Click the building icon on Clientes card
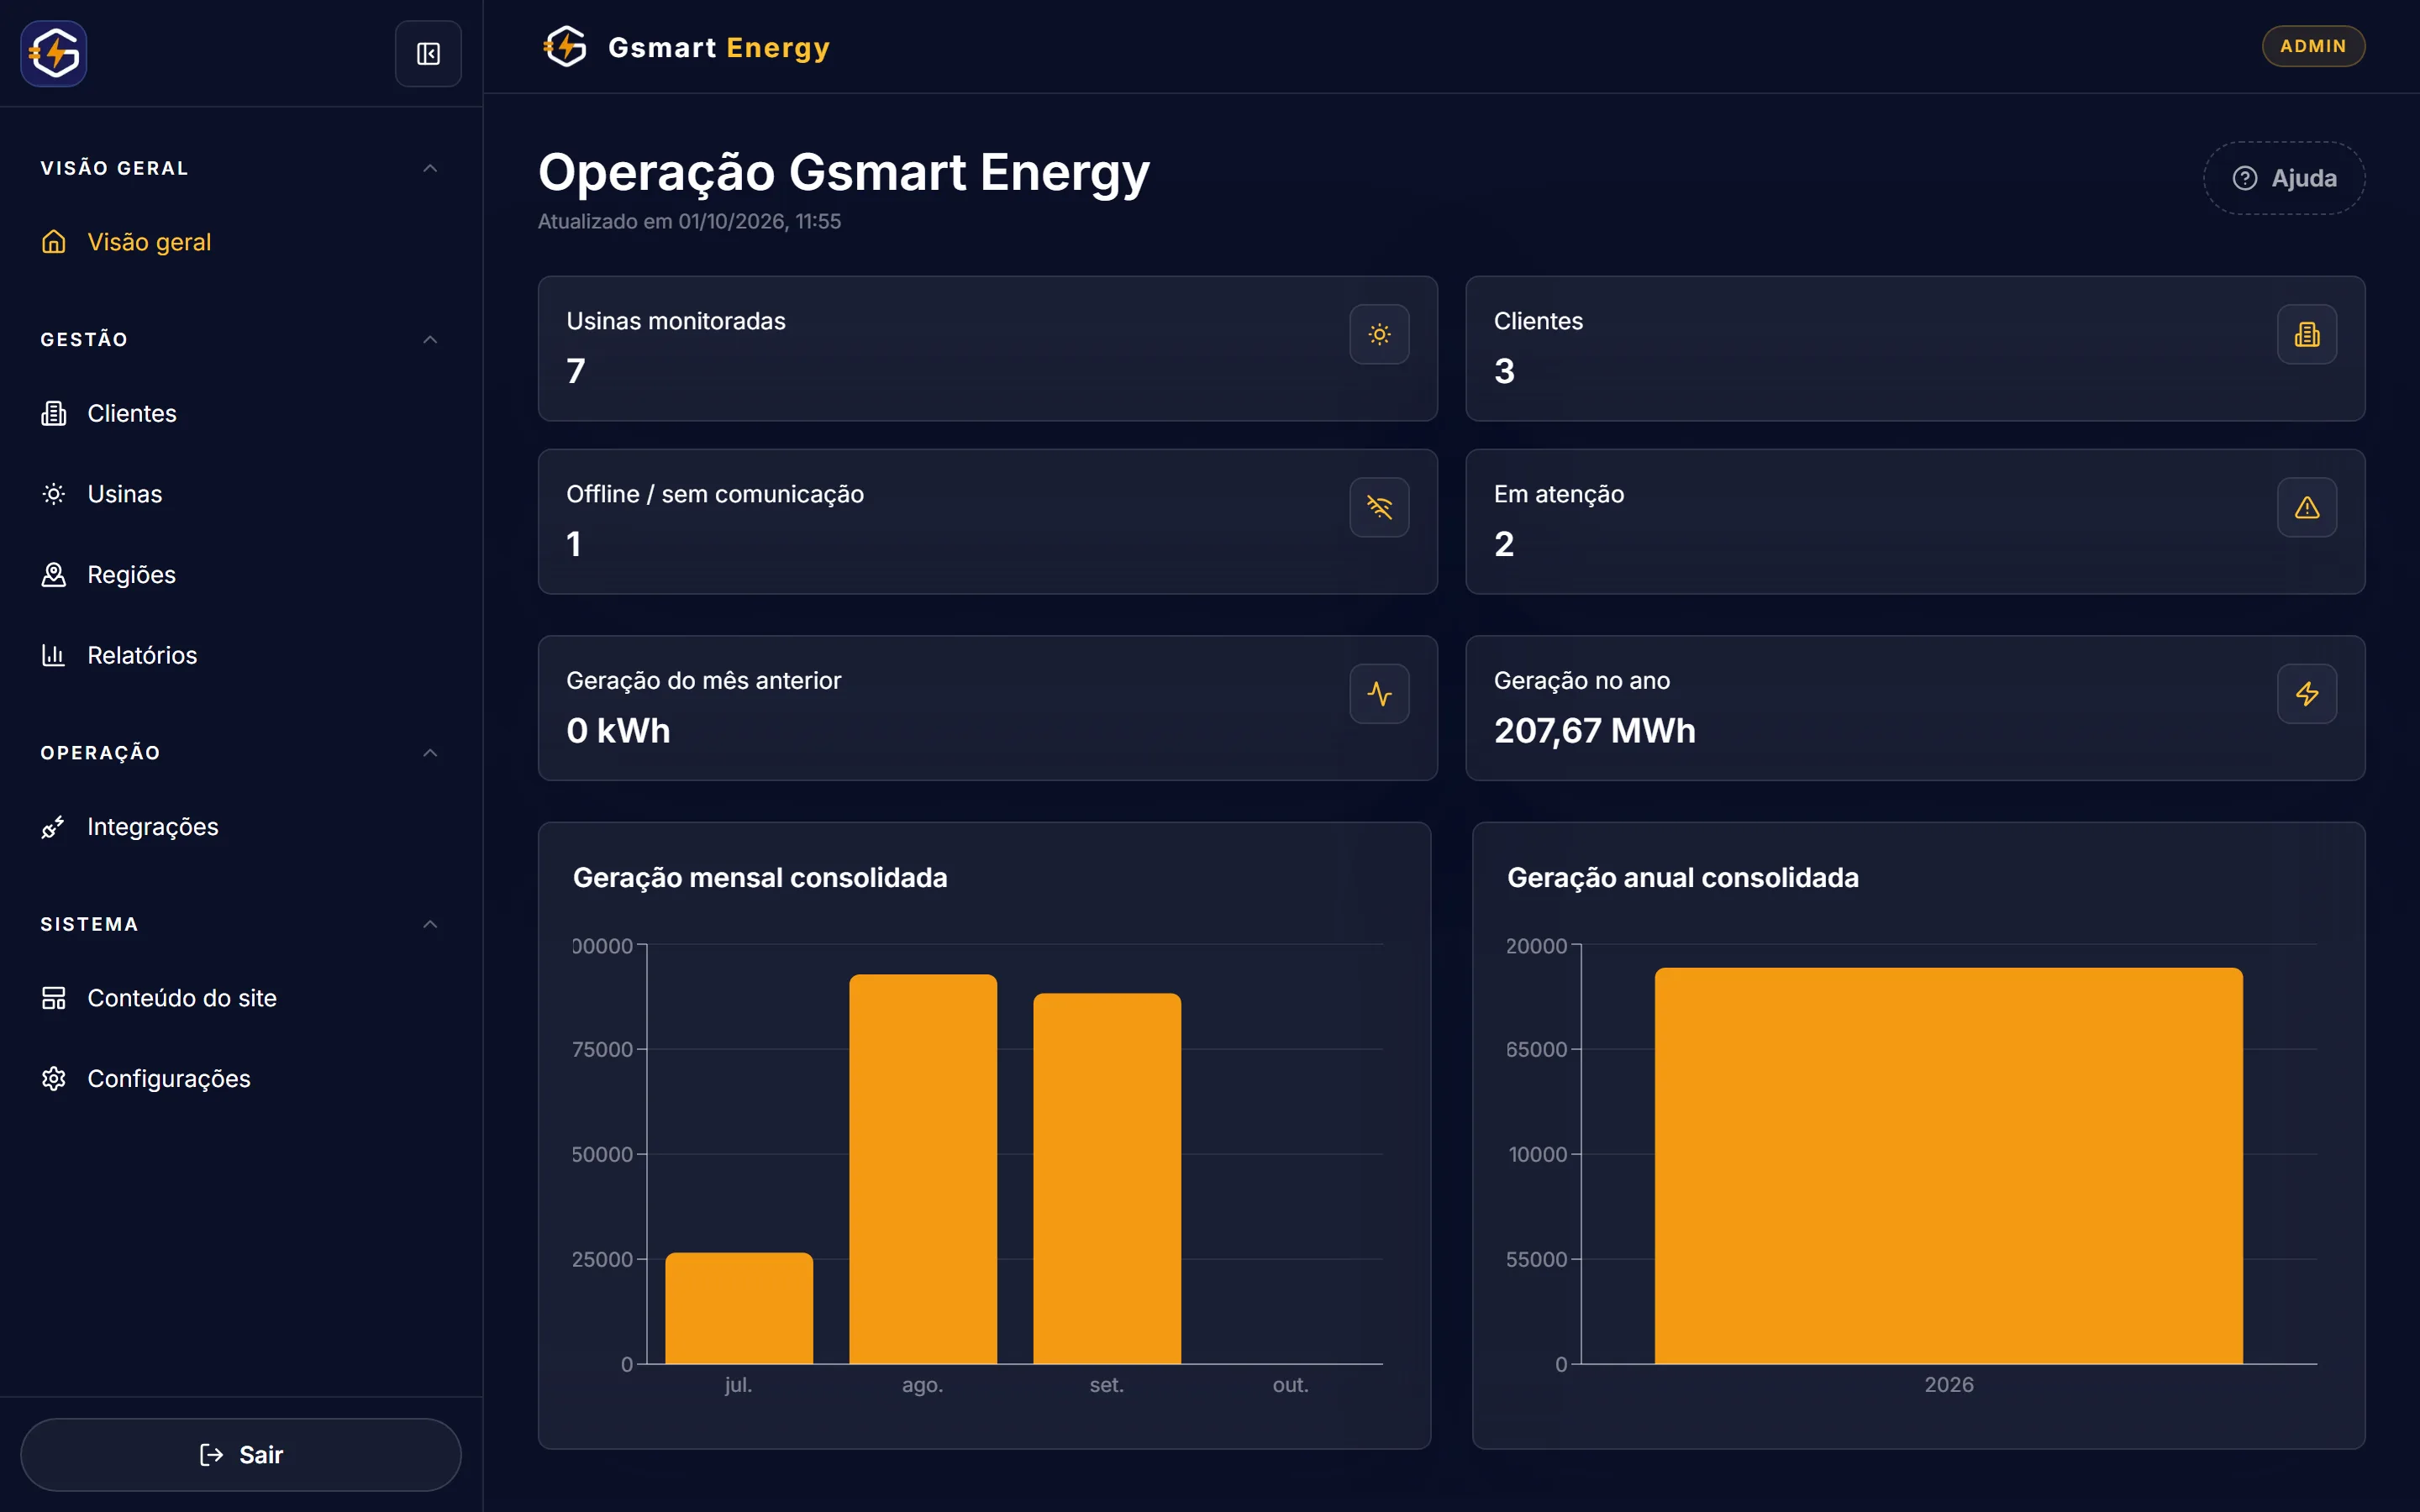The image size is (2420, 1512). tap(2306, 334)
